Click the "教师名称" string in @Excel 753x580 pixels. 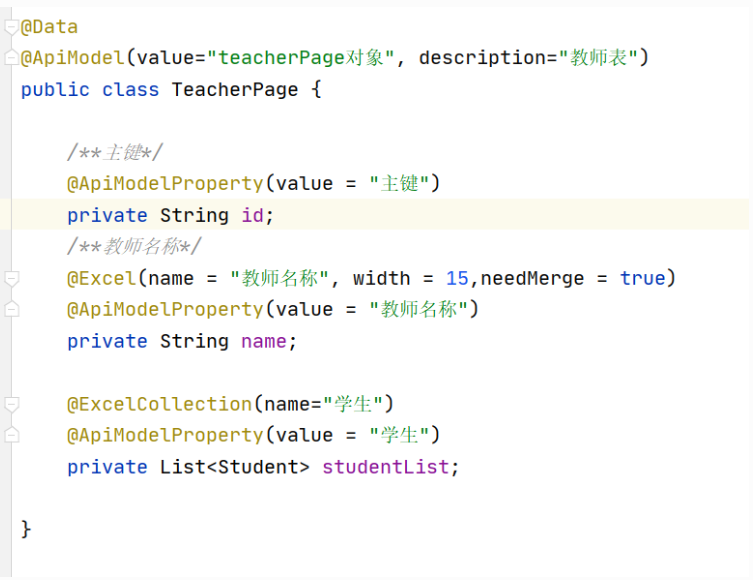(x=279, y=278)
